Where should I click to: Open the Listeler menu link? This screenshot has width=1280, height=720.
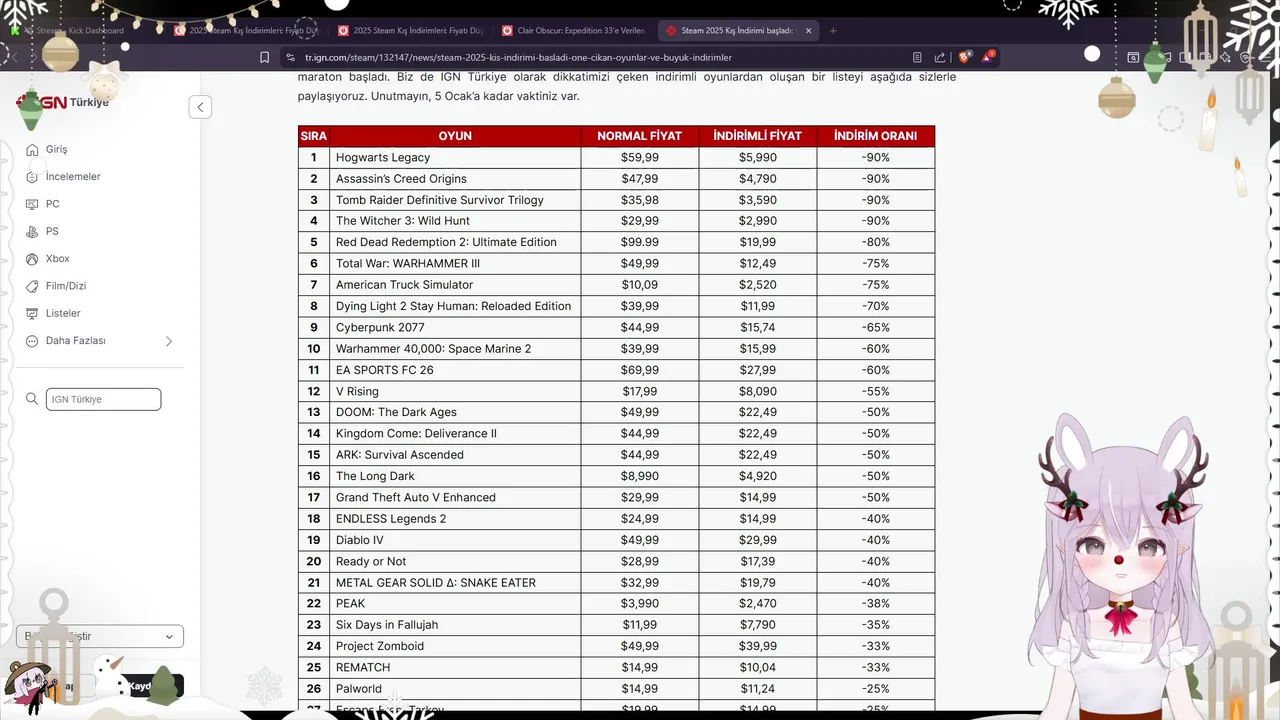63,314
